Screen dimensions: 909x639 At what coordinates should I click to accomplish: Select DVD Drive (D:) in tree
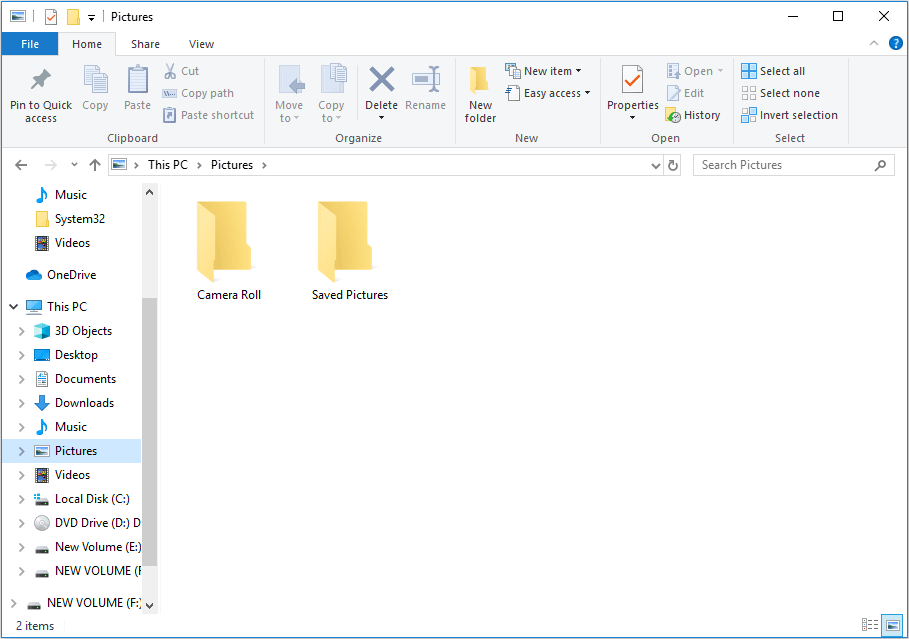(97, 523)
